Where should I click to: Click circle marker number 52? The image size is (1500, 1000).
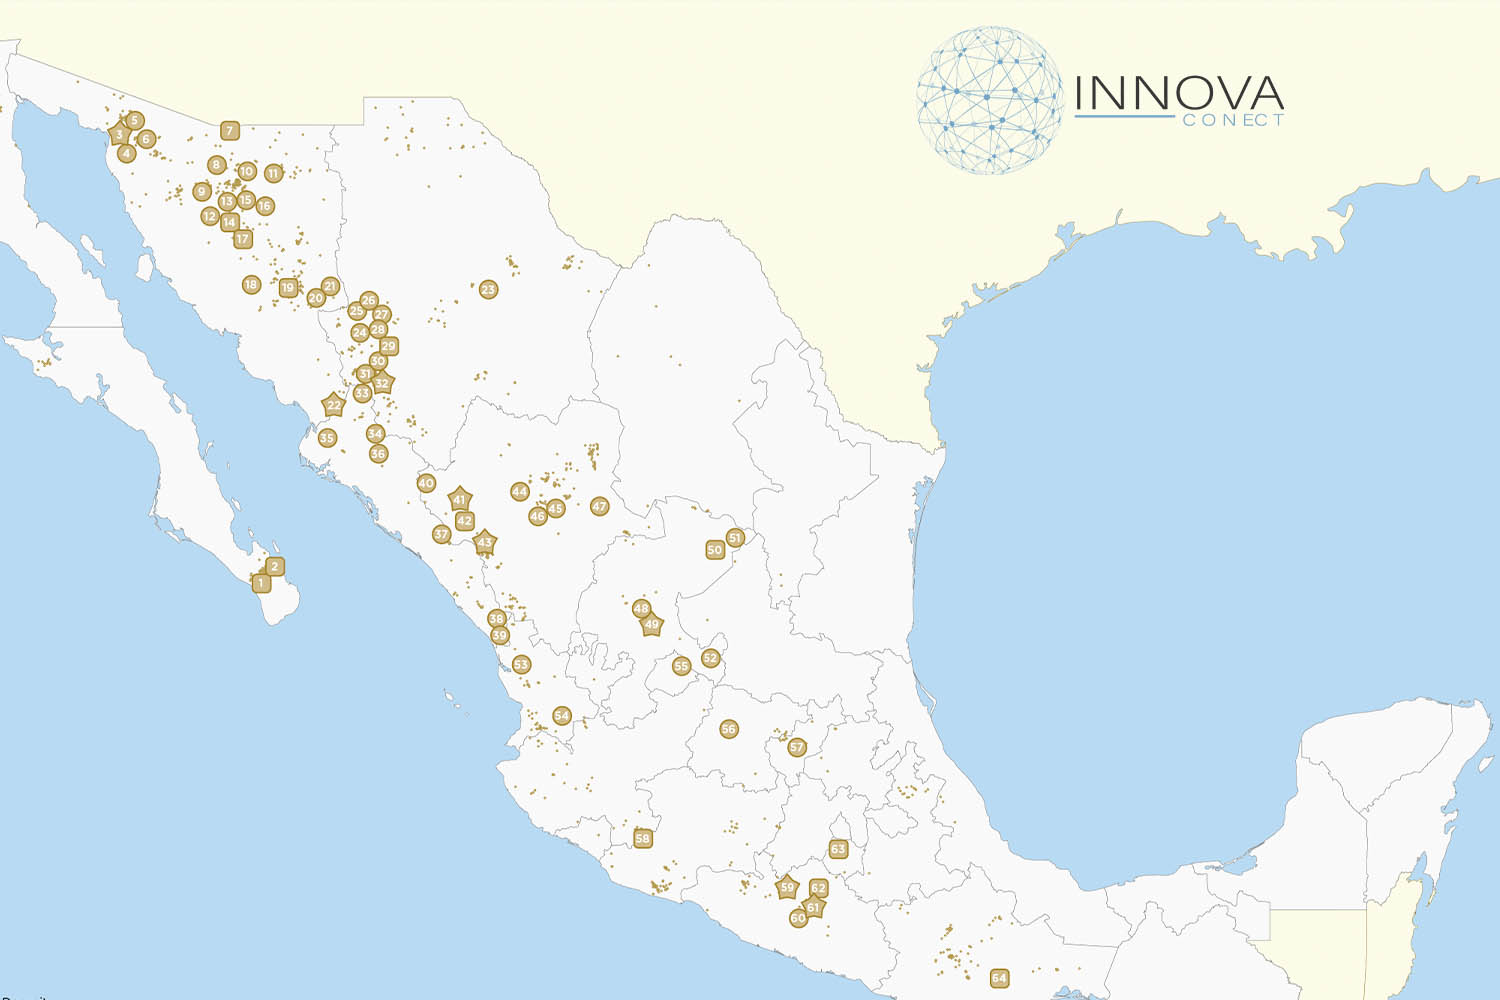coord(710,658)
